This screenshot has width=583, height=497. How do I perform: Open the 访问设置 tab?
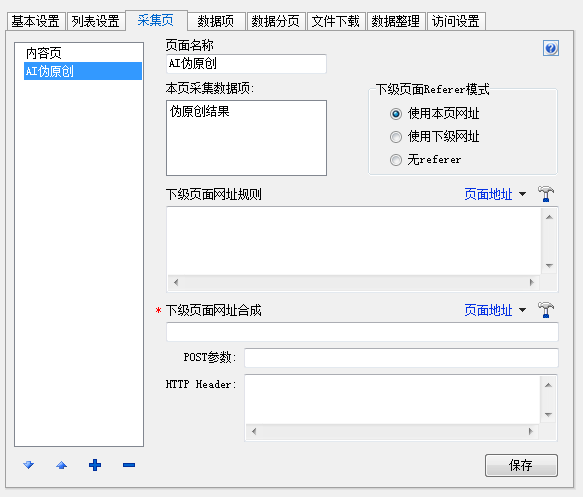click(456, 21)
